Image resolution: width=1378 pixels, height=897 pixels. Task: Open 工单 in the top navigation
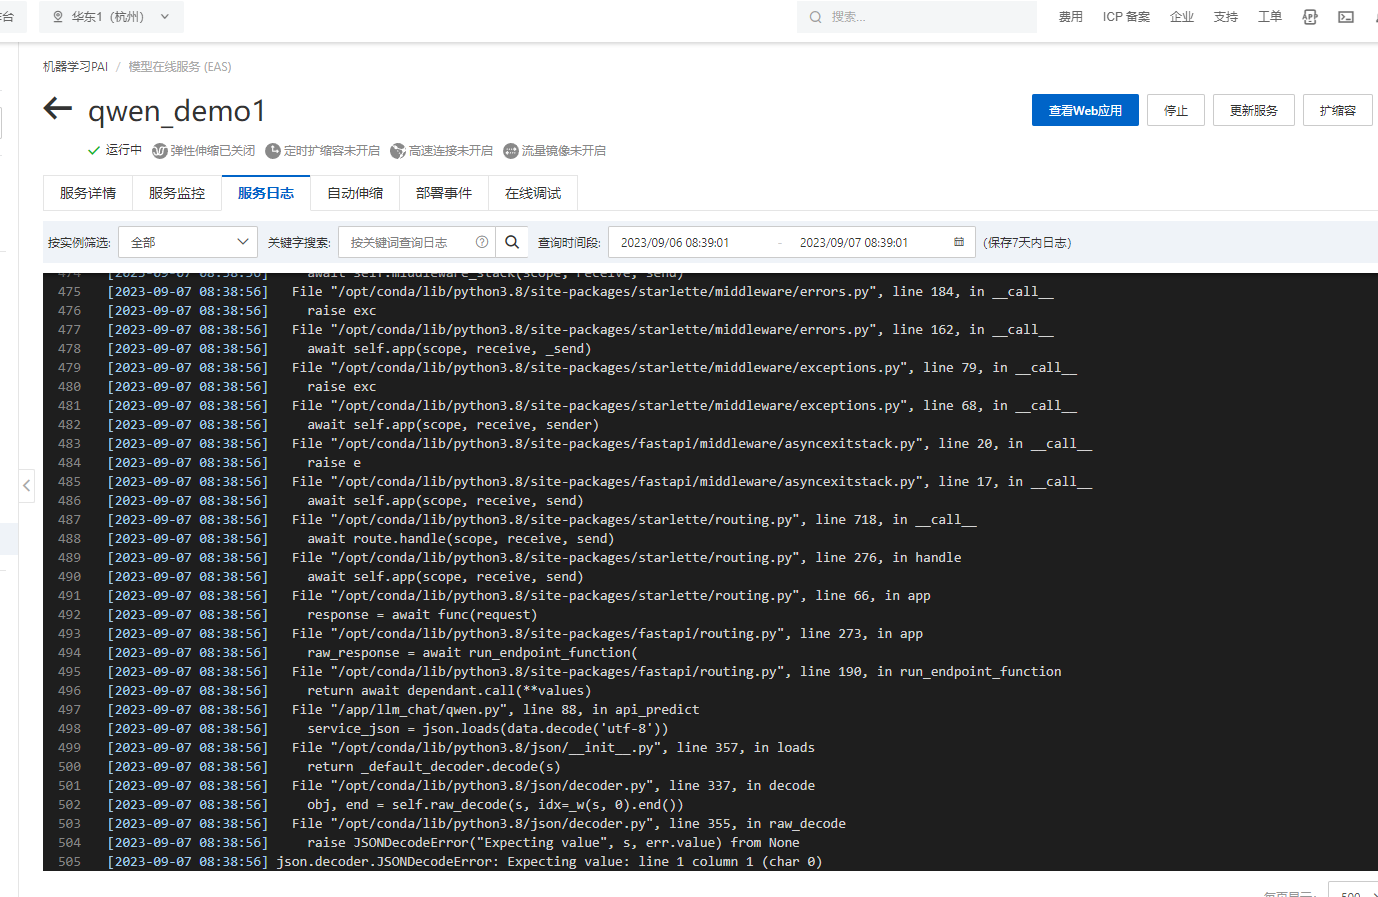(1270, 17)
